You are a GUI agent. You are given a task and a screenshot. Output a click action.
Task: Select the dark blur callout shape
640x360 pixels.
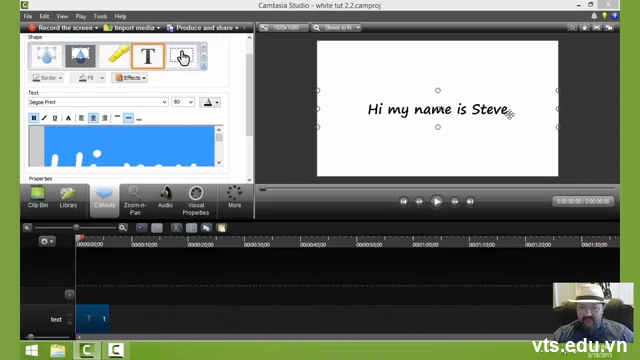click(x=80, y=56)
